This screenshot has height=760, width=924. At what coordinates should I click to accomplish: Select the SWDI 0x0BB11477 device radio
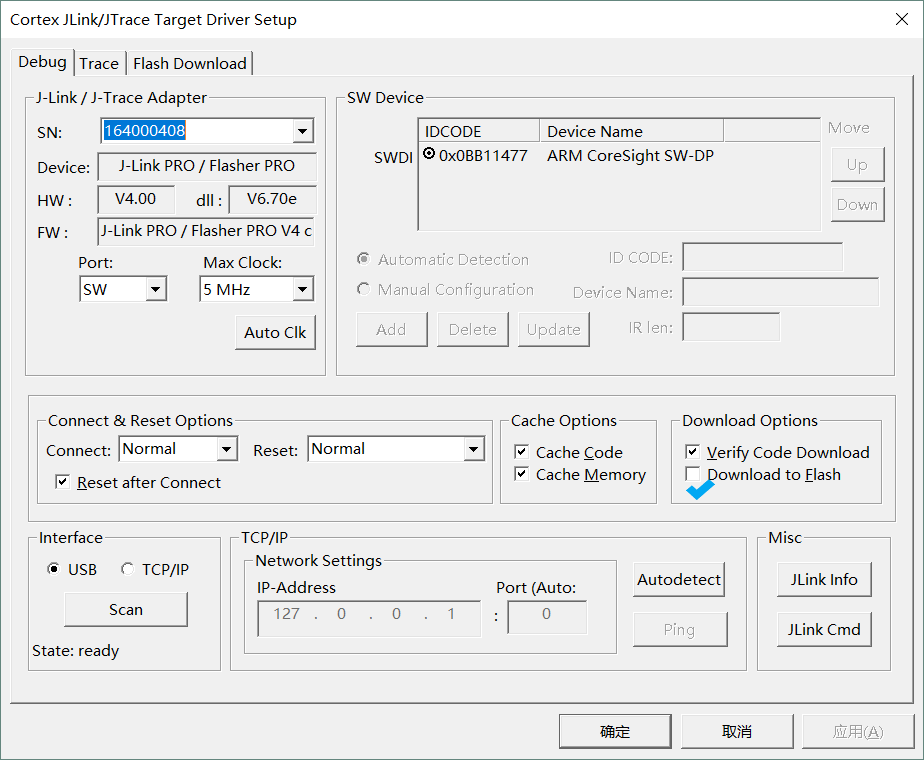429,154
